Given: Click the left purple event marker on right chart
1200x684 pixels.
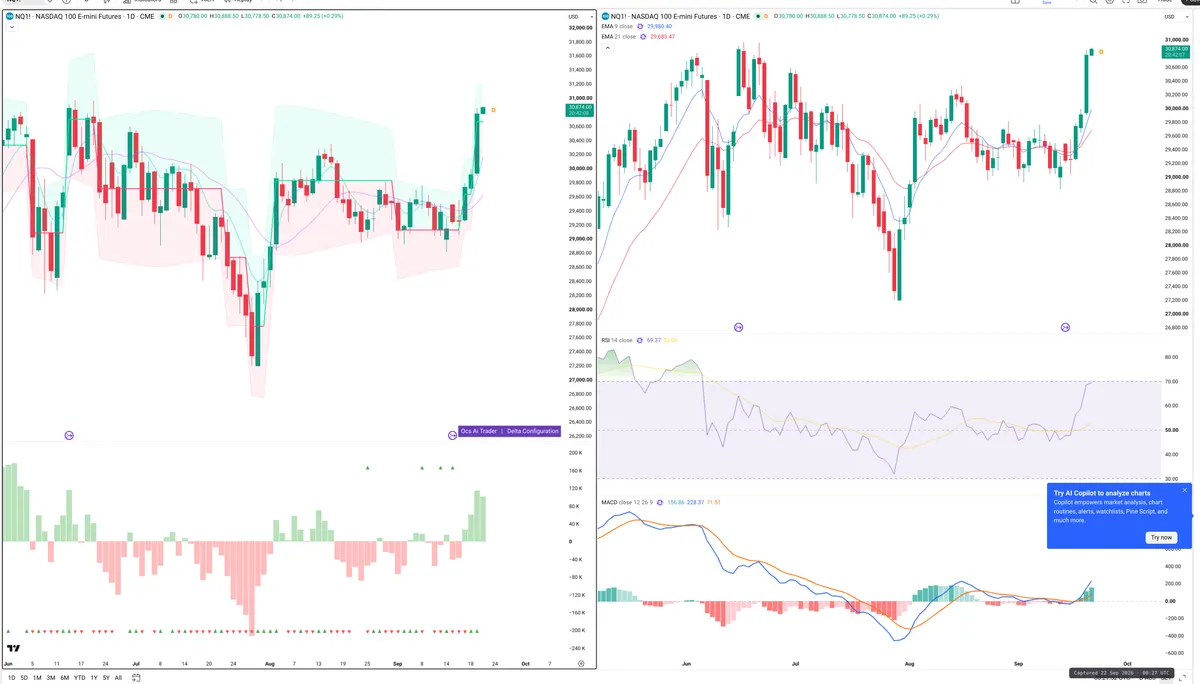Looking at the screenshot, I should coord(739,328).
